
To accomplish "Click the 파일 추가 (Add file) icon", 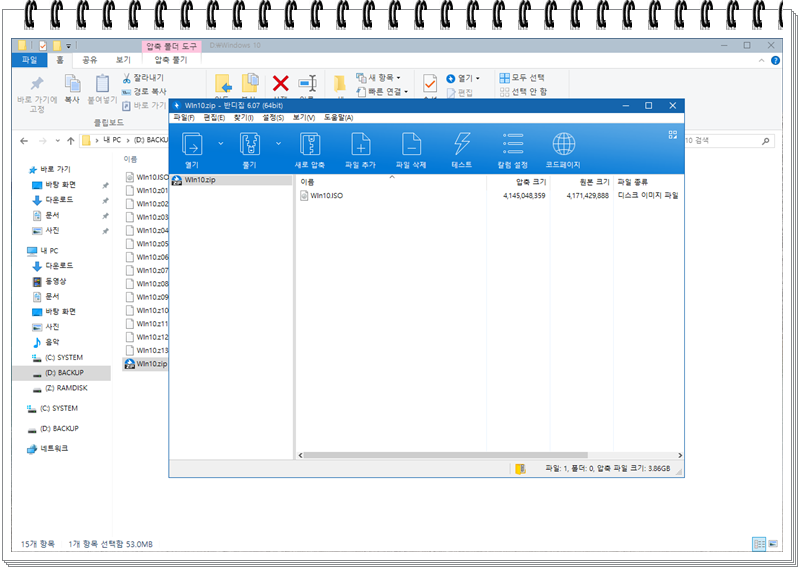I will [x=360, y=144].
